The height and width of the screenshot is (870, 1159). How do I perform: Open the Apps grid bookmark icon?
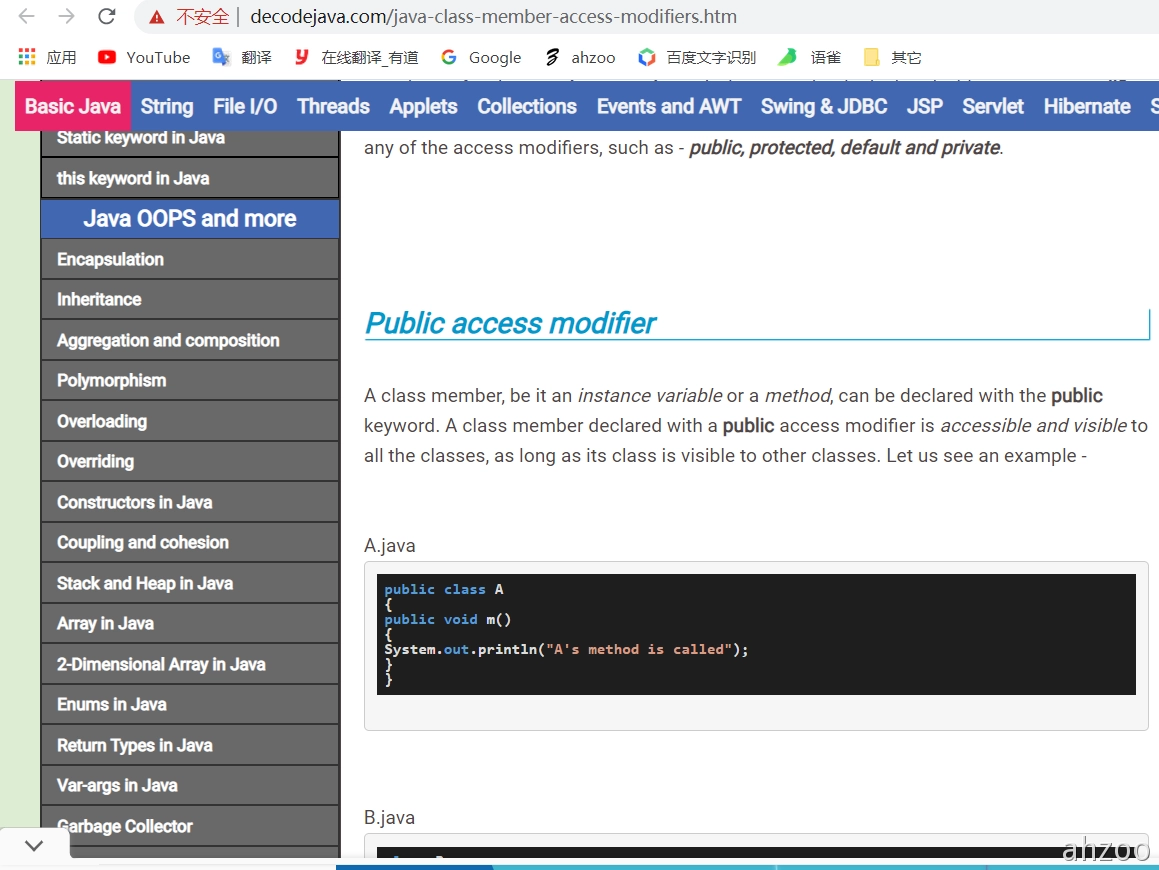27,57
